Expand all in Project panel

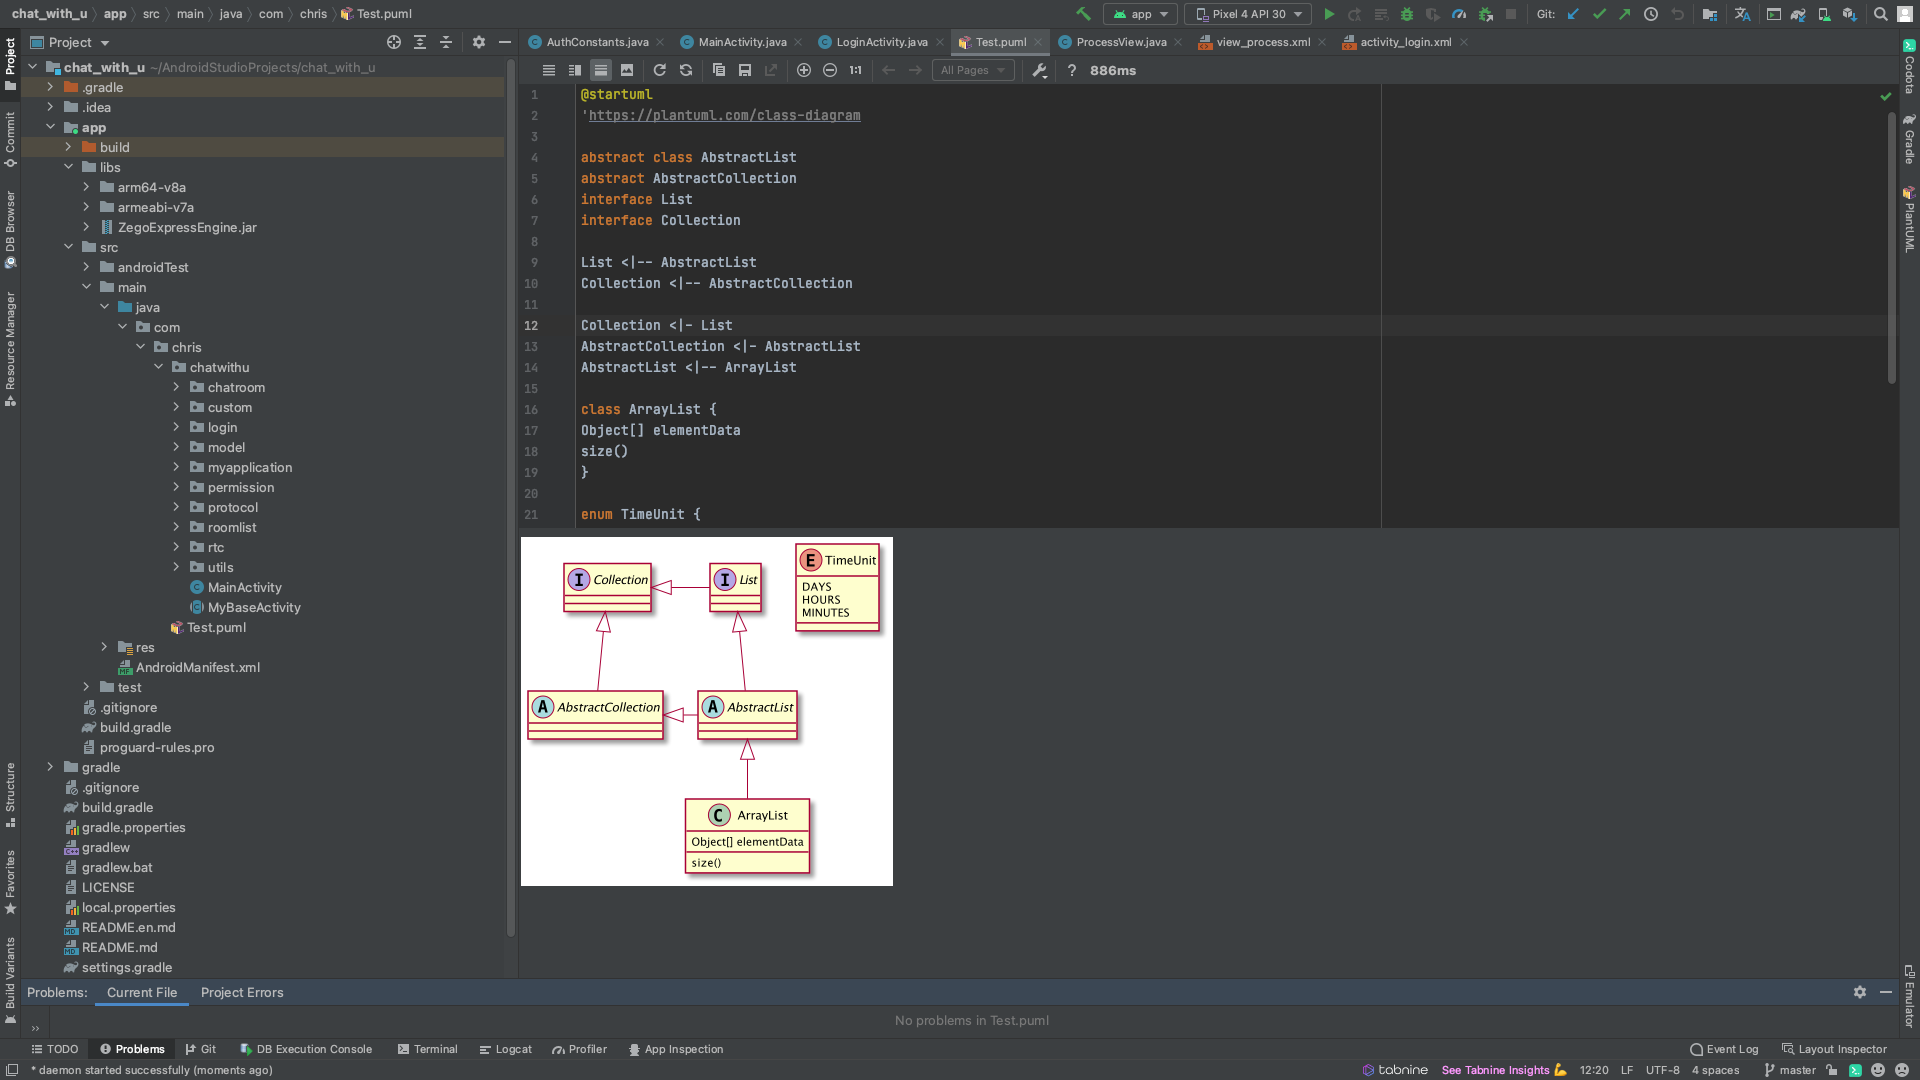click(420, 42)
